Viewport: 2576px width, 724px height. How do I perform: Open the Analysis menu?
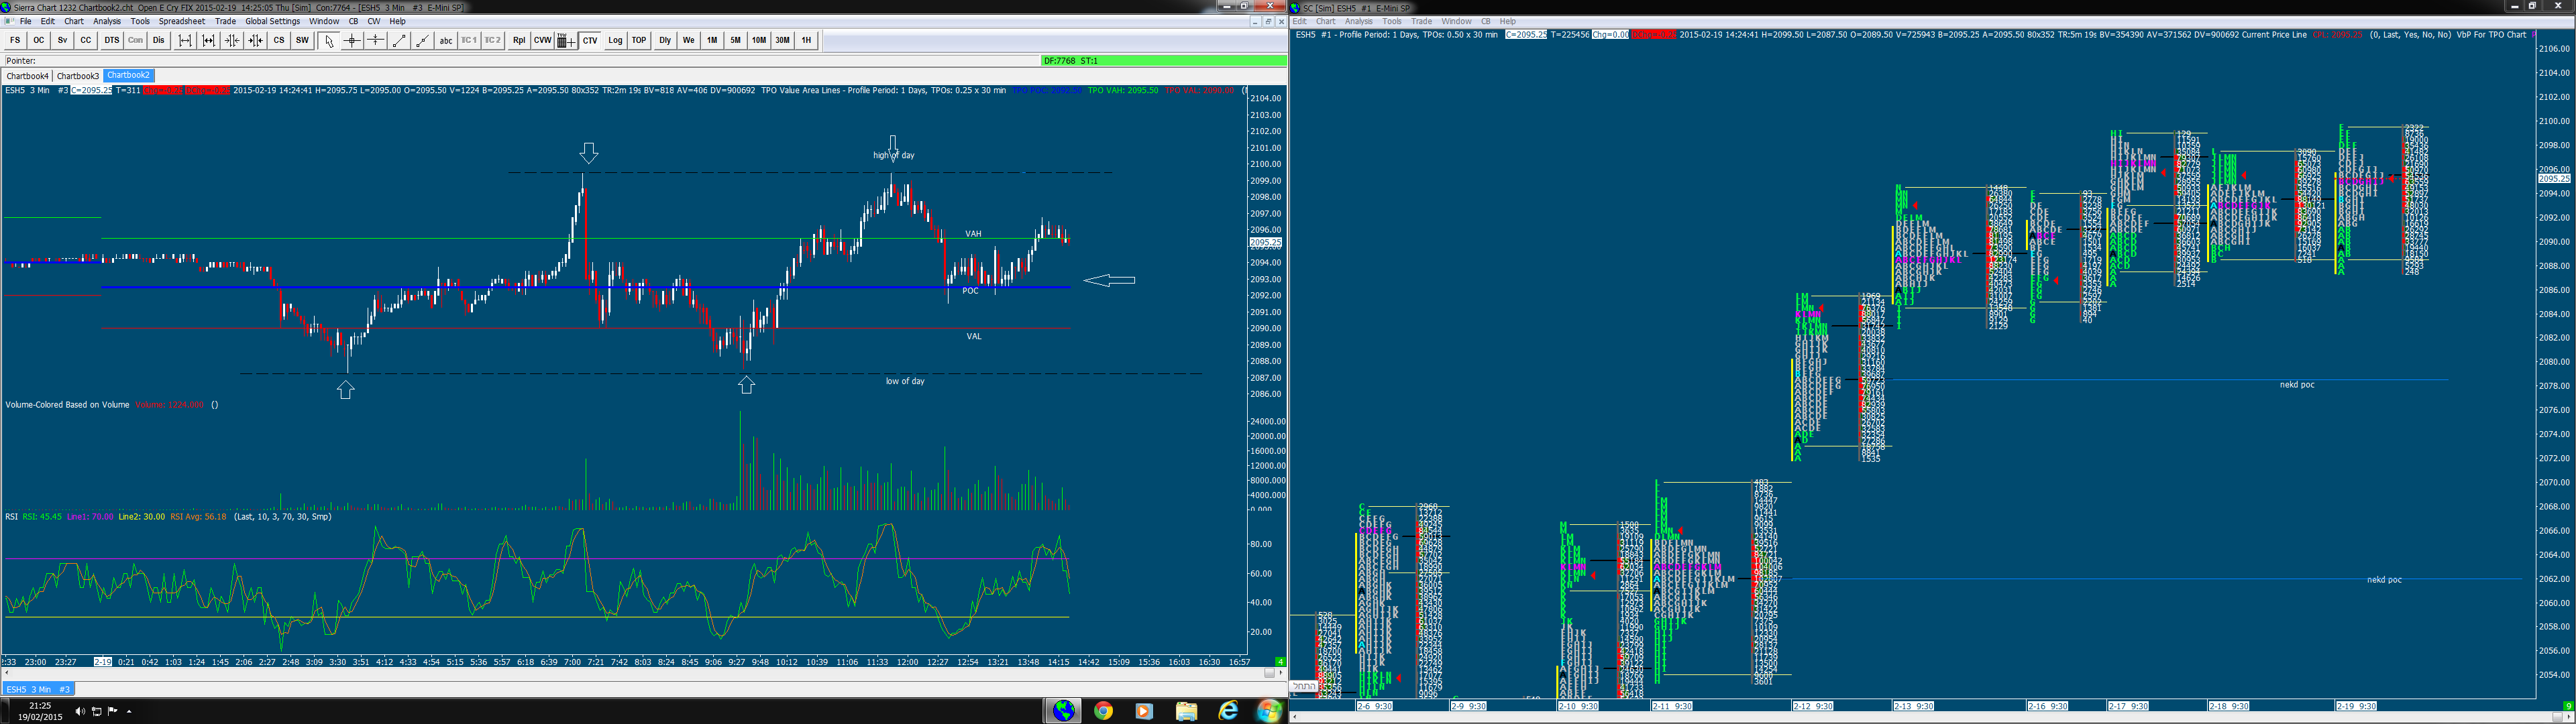coord(107,21)
